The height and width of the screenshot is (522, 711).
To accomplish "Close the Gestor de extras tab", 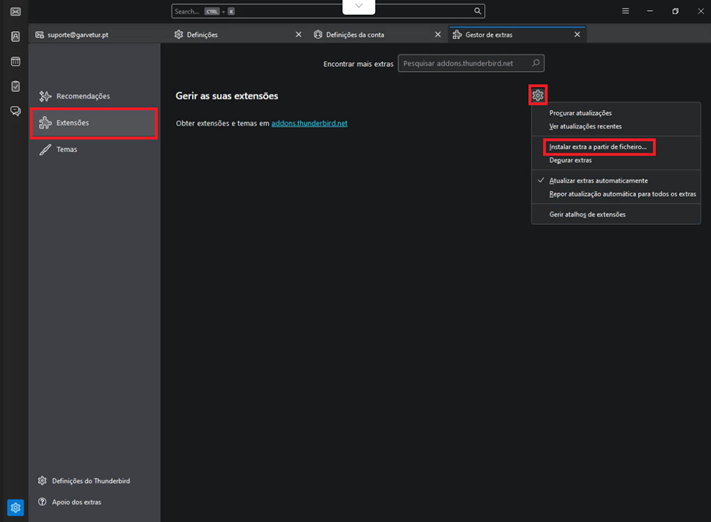I will point(577,34).
